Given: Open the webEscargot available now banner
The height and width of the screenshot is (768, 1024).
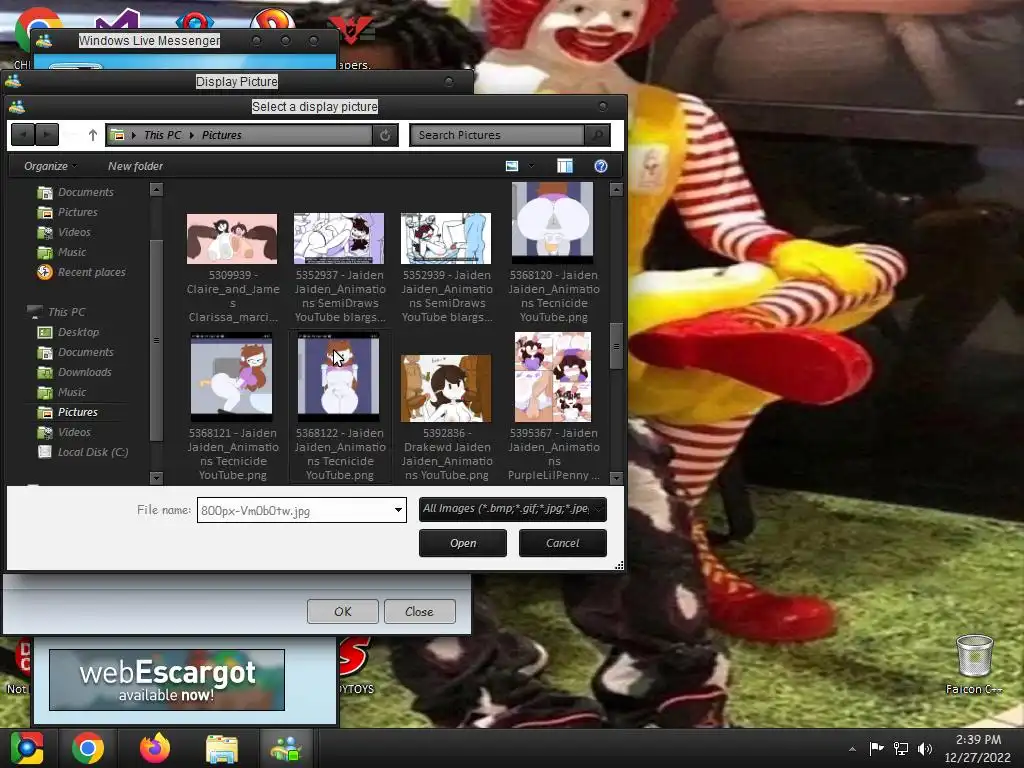Looking at the screenshot, I should [x=167, y=680].
